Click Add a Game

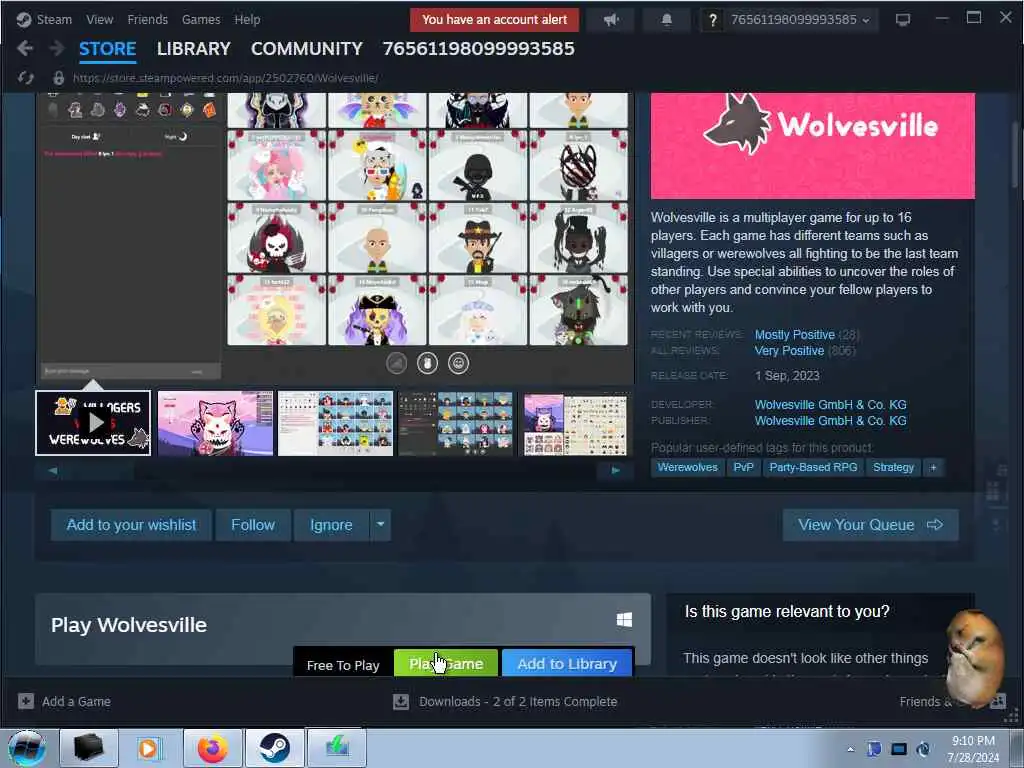(76, 701)
